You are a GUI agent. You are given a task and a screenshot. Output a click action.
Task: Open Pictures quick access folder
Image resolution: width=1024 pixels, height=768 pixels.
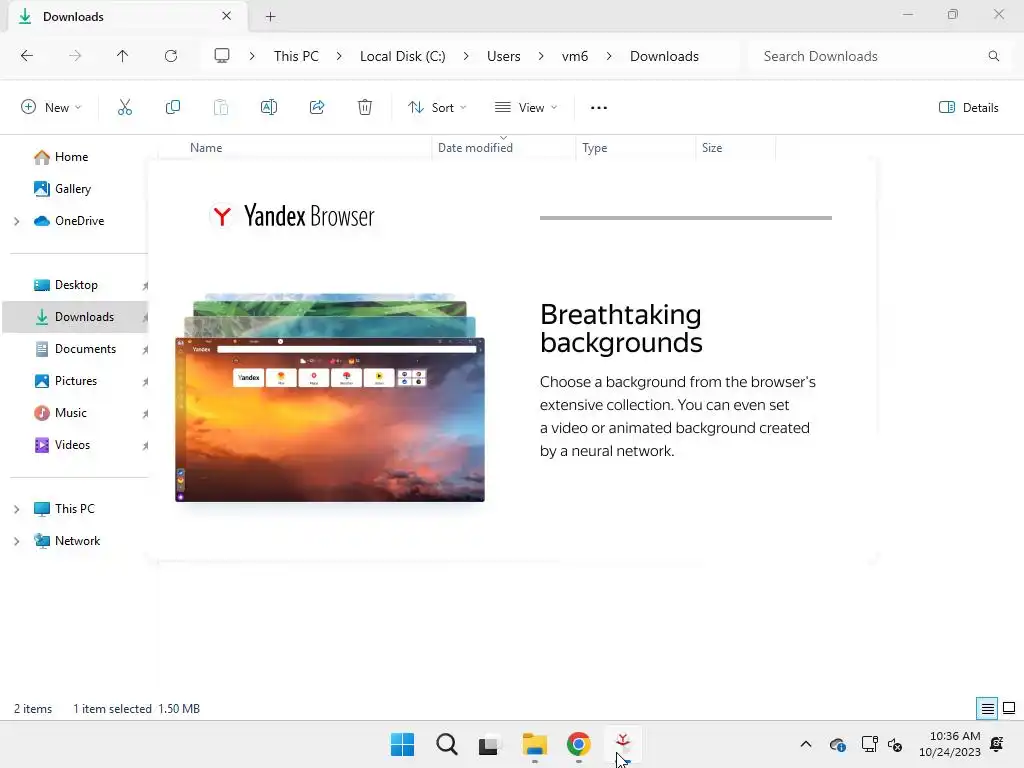pyautogui.click(x=76, y=381)
